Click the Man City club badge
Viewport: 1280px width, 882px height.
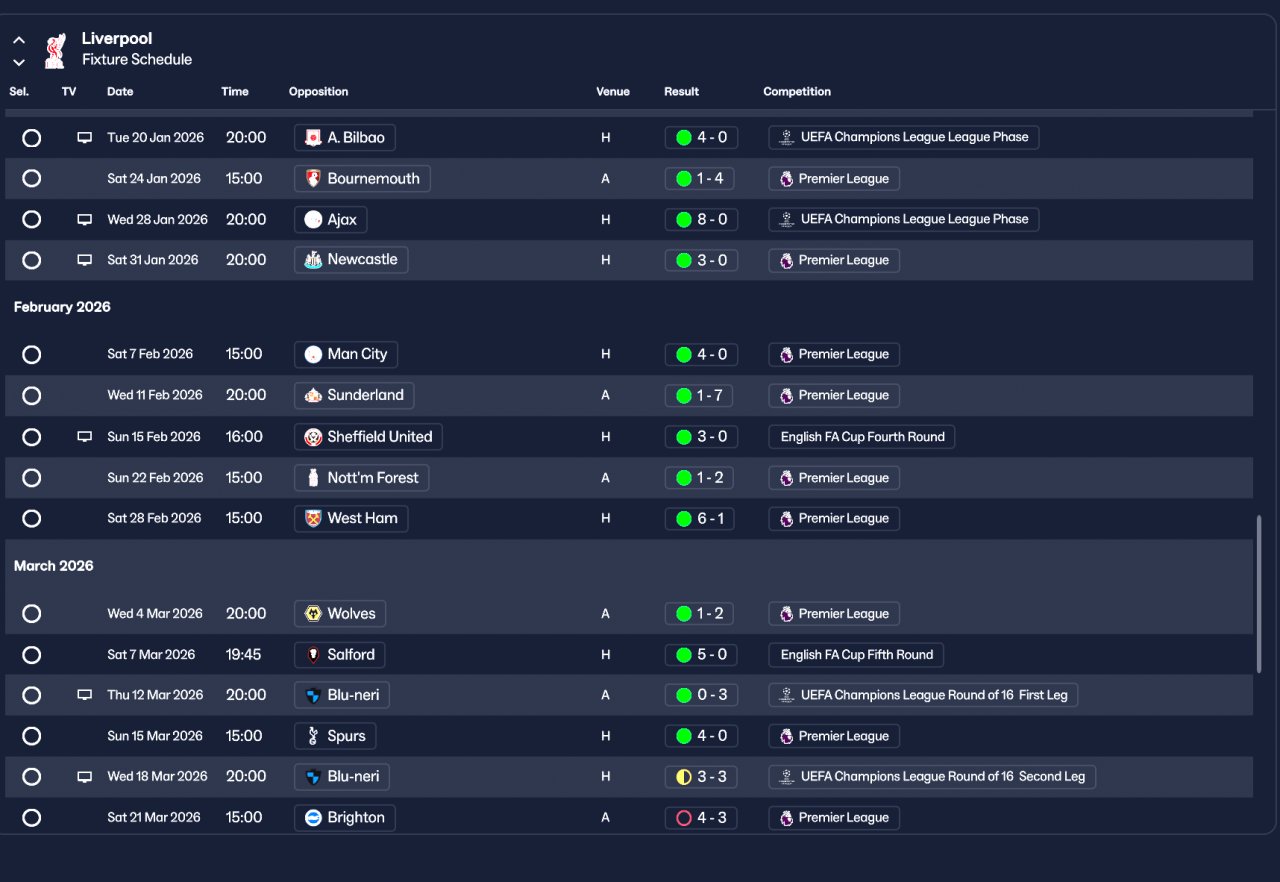[x=313, y=354]
